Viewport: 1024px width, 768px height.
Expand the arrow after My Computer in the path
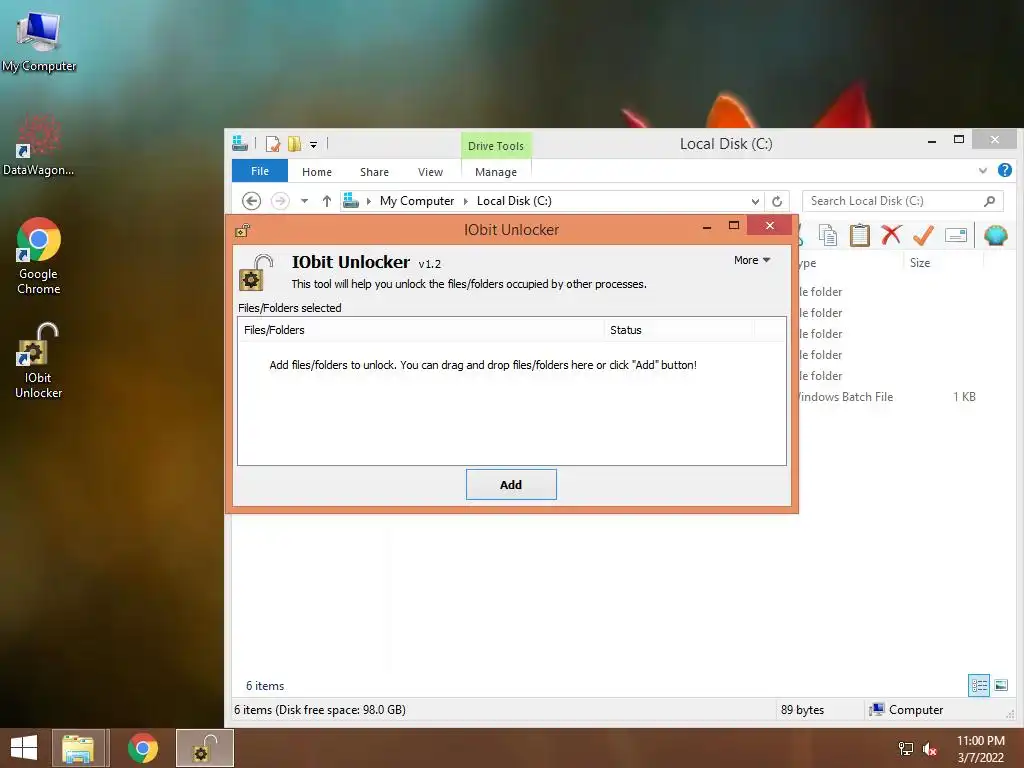tap(466, 201)
